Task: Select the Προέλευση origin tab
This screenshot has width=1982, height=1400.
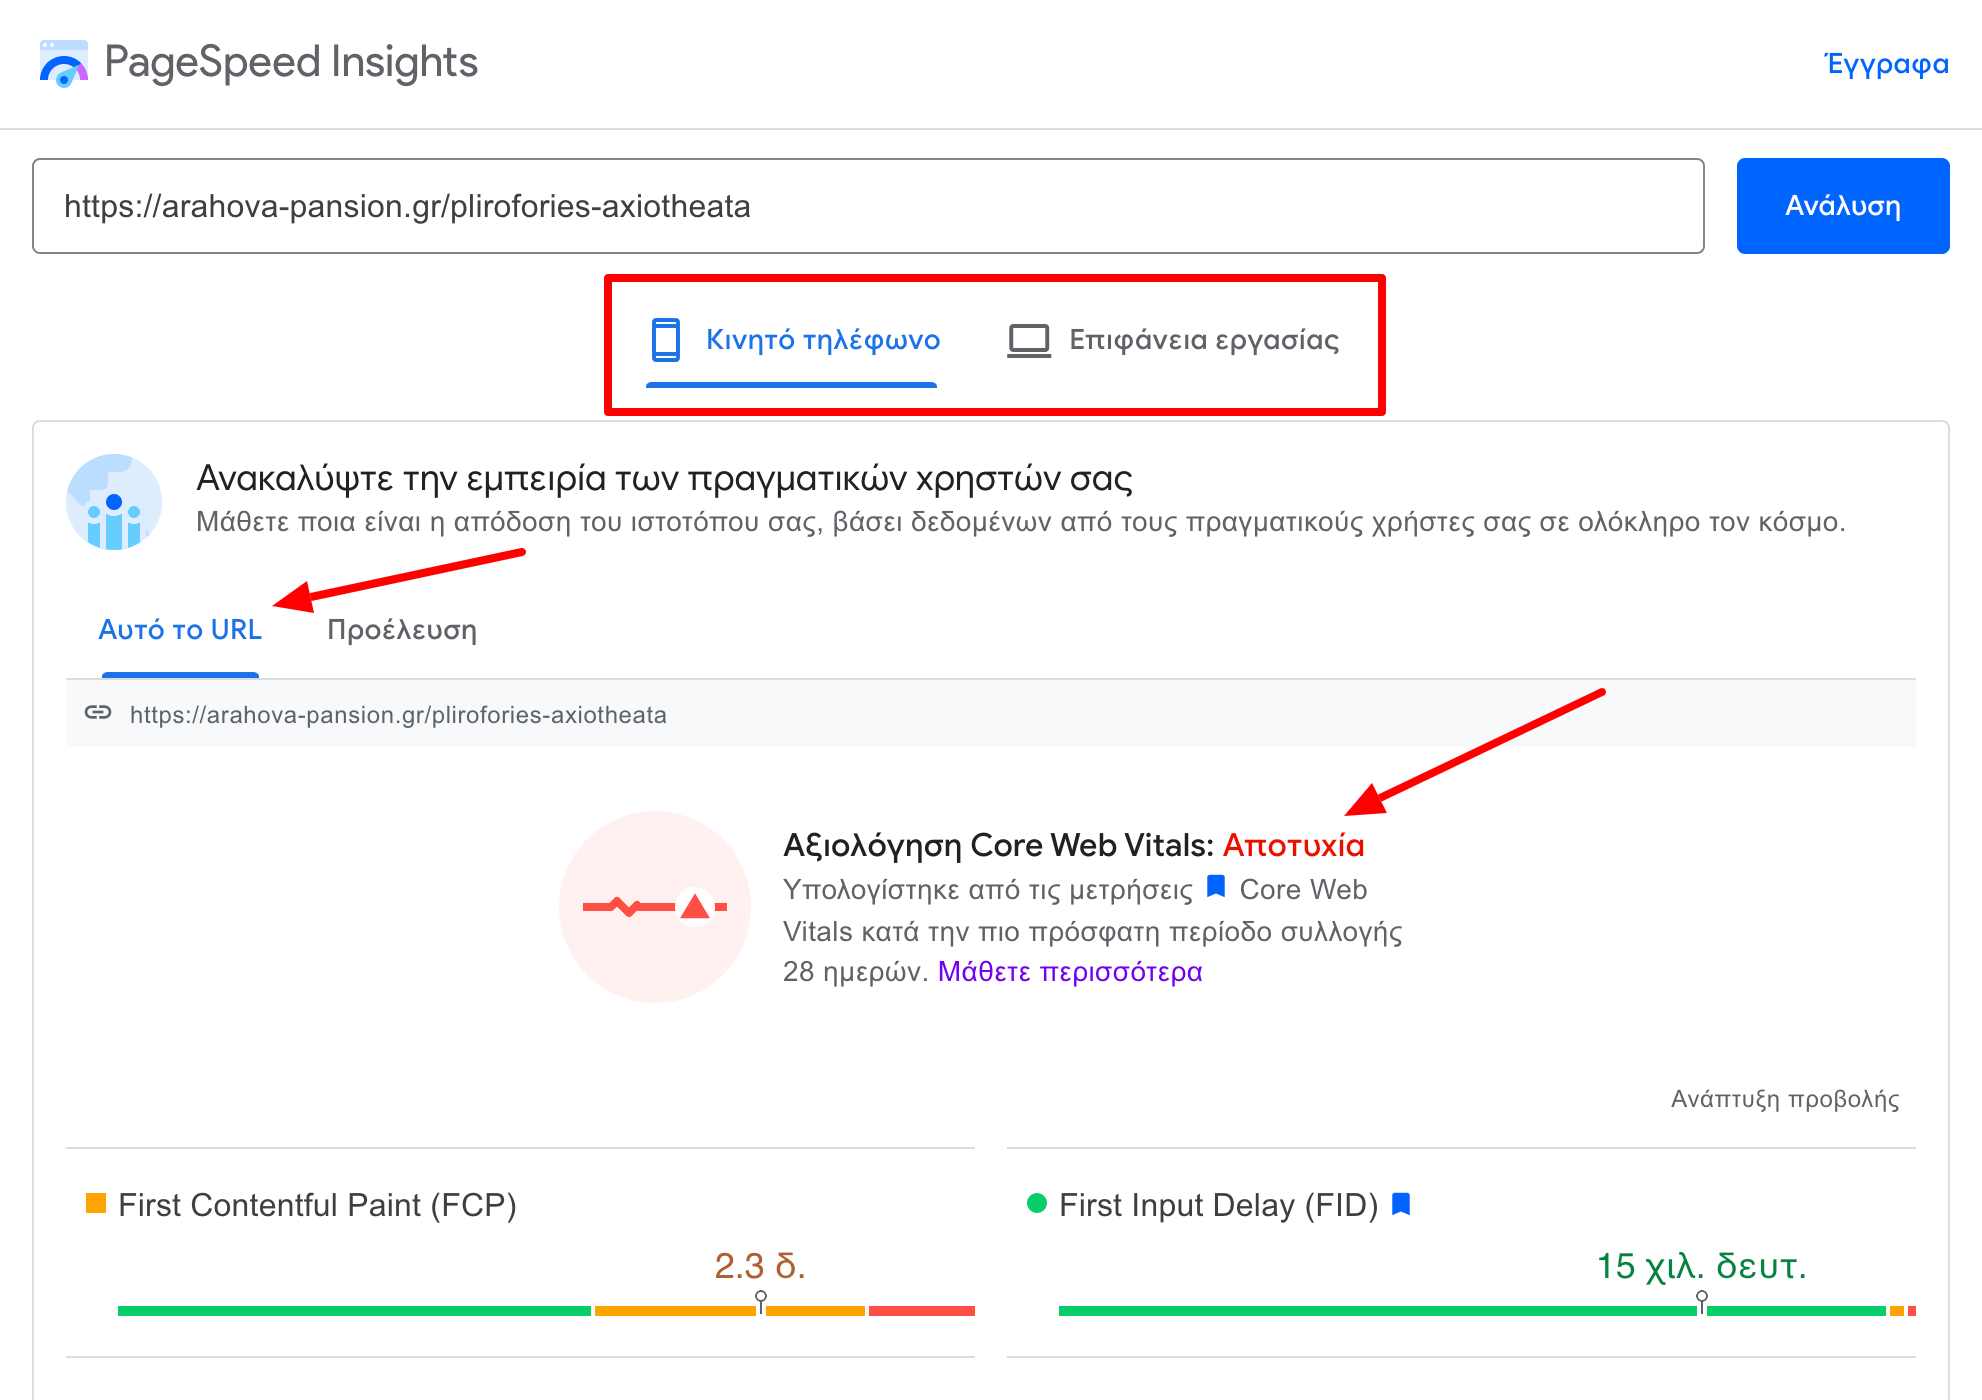Action: click(402, 630)
